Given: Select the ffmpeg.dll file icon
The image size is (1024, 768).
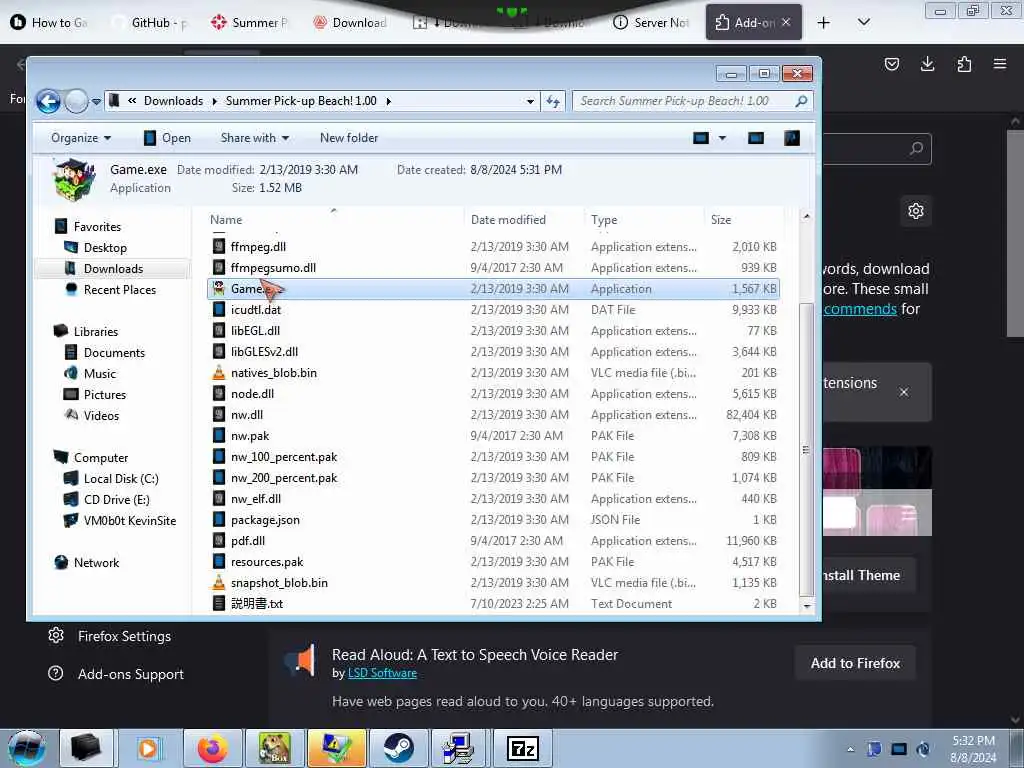Looking at the screenshot, I should coord(219,247).
